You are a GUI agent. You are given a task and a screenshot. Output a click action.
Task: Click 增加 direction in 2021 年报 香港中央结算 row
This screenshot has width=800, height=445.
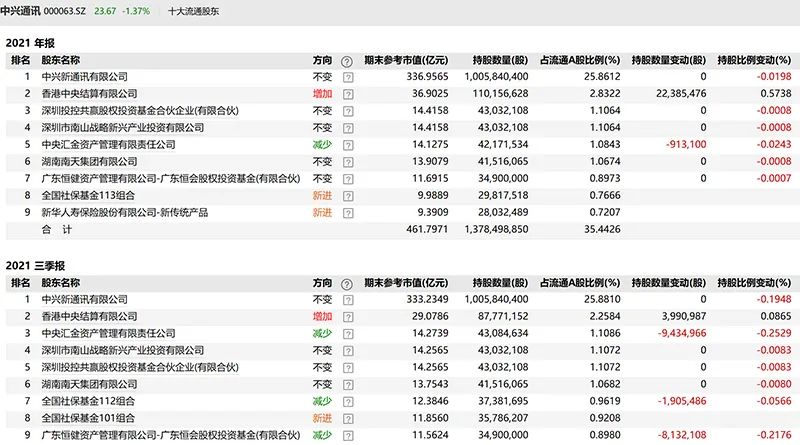(x=322, y=93)
